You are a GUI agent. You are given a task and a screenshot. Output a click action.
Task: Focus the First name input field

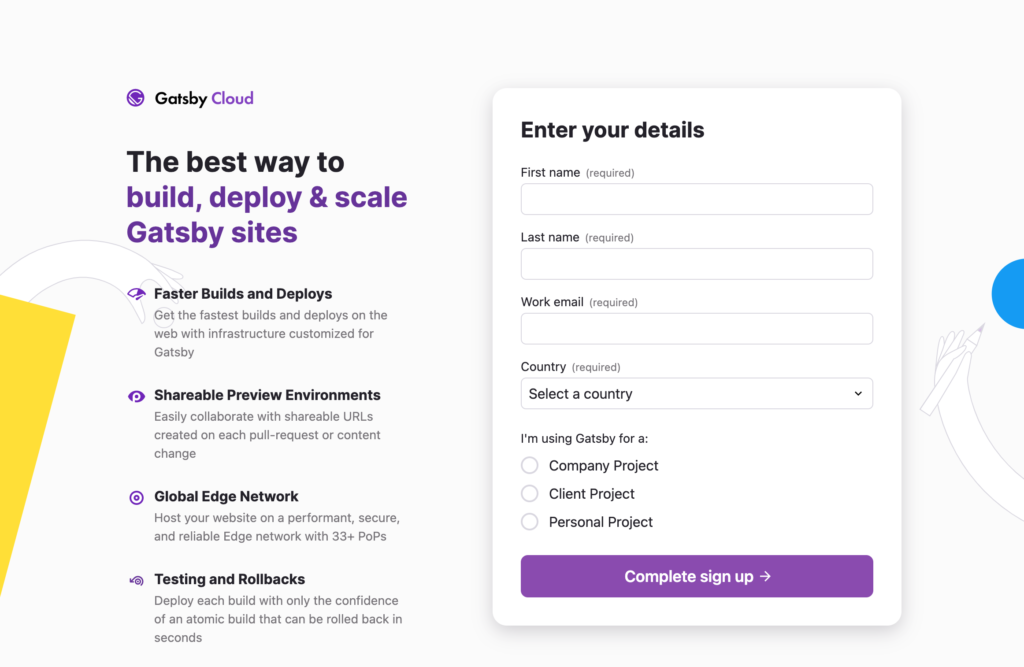click(696, 199)
